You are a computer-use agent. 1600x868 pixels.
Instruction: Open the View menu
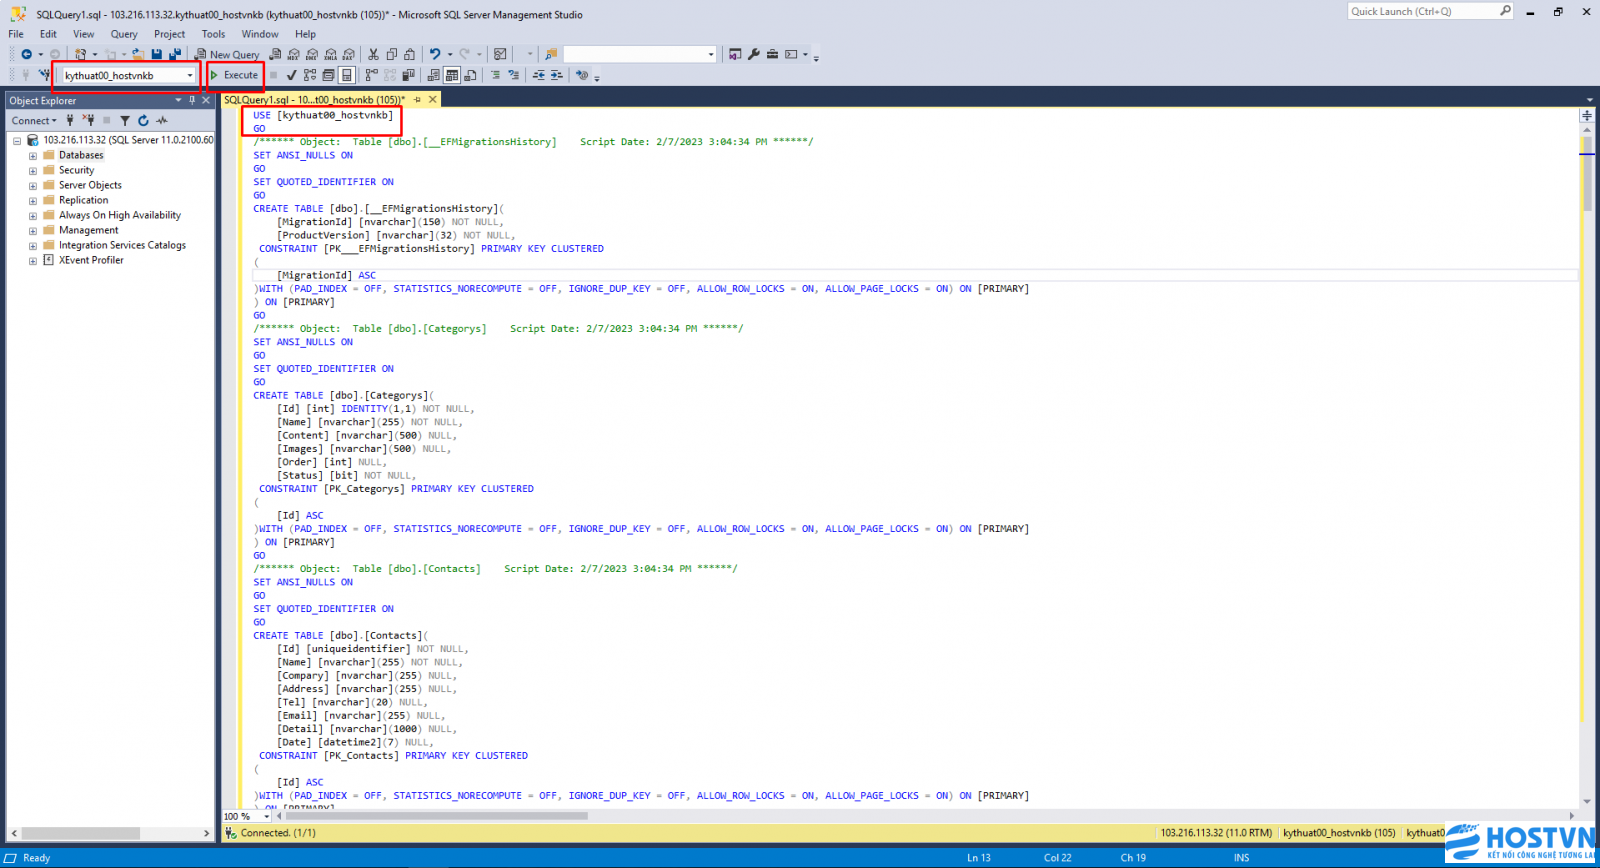pos(84,34)
